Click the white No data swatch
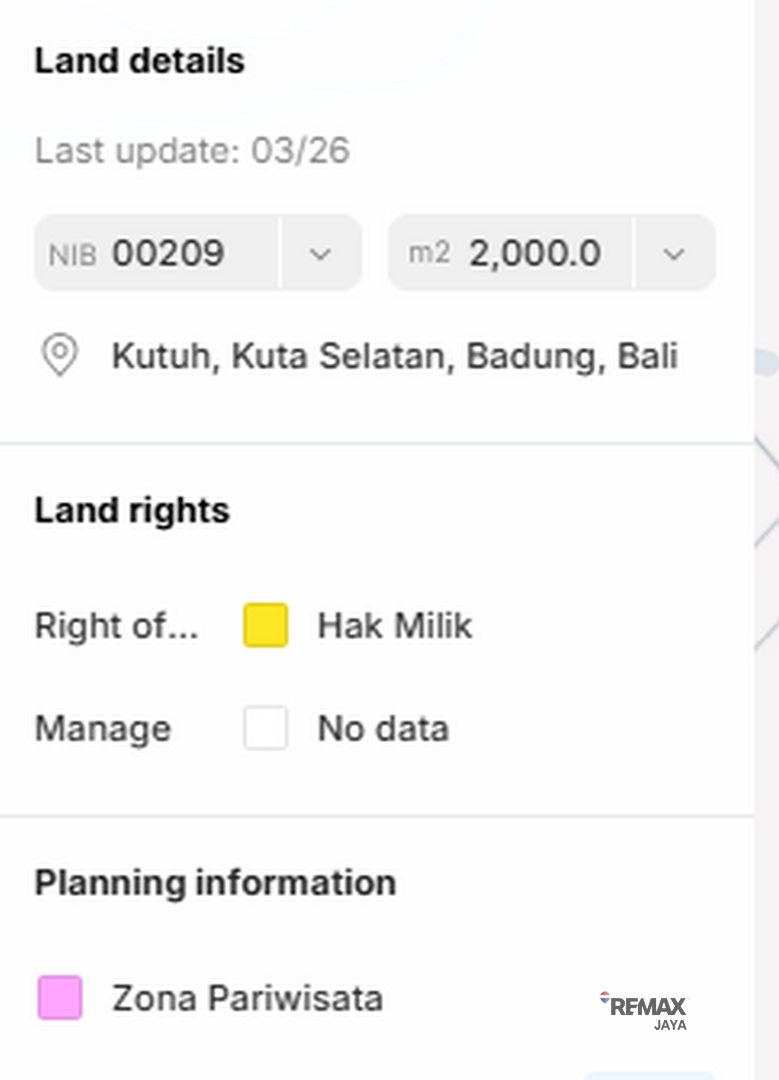Screen dimensions: 779x1080 tap(266, 728)
